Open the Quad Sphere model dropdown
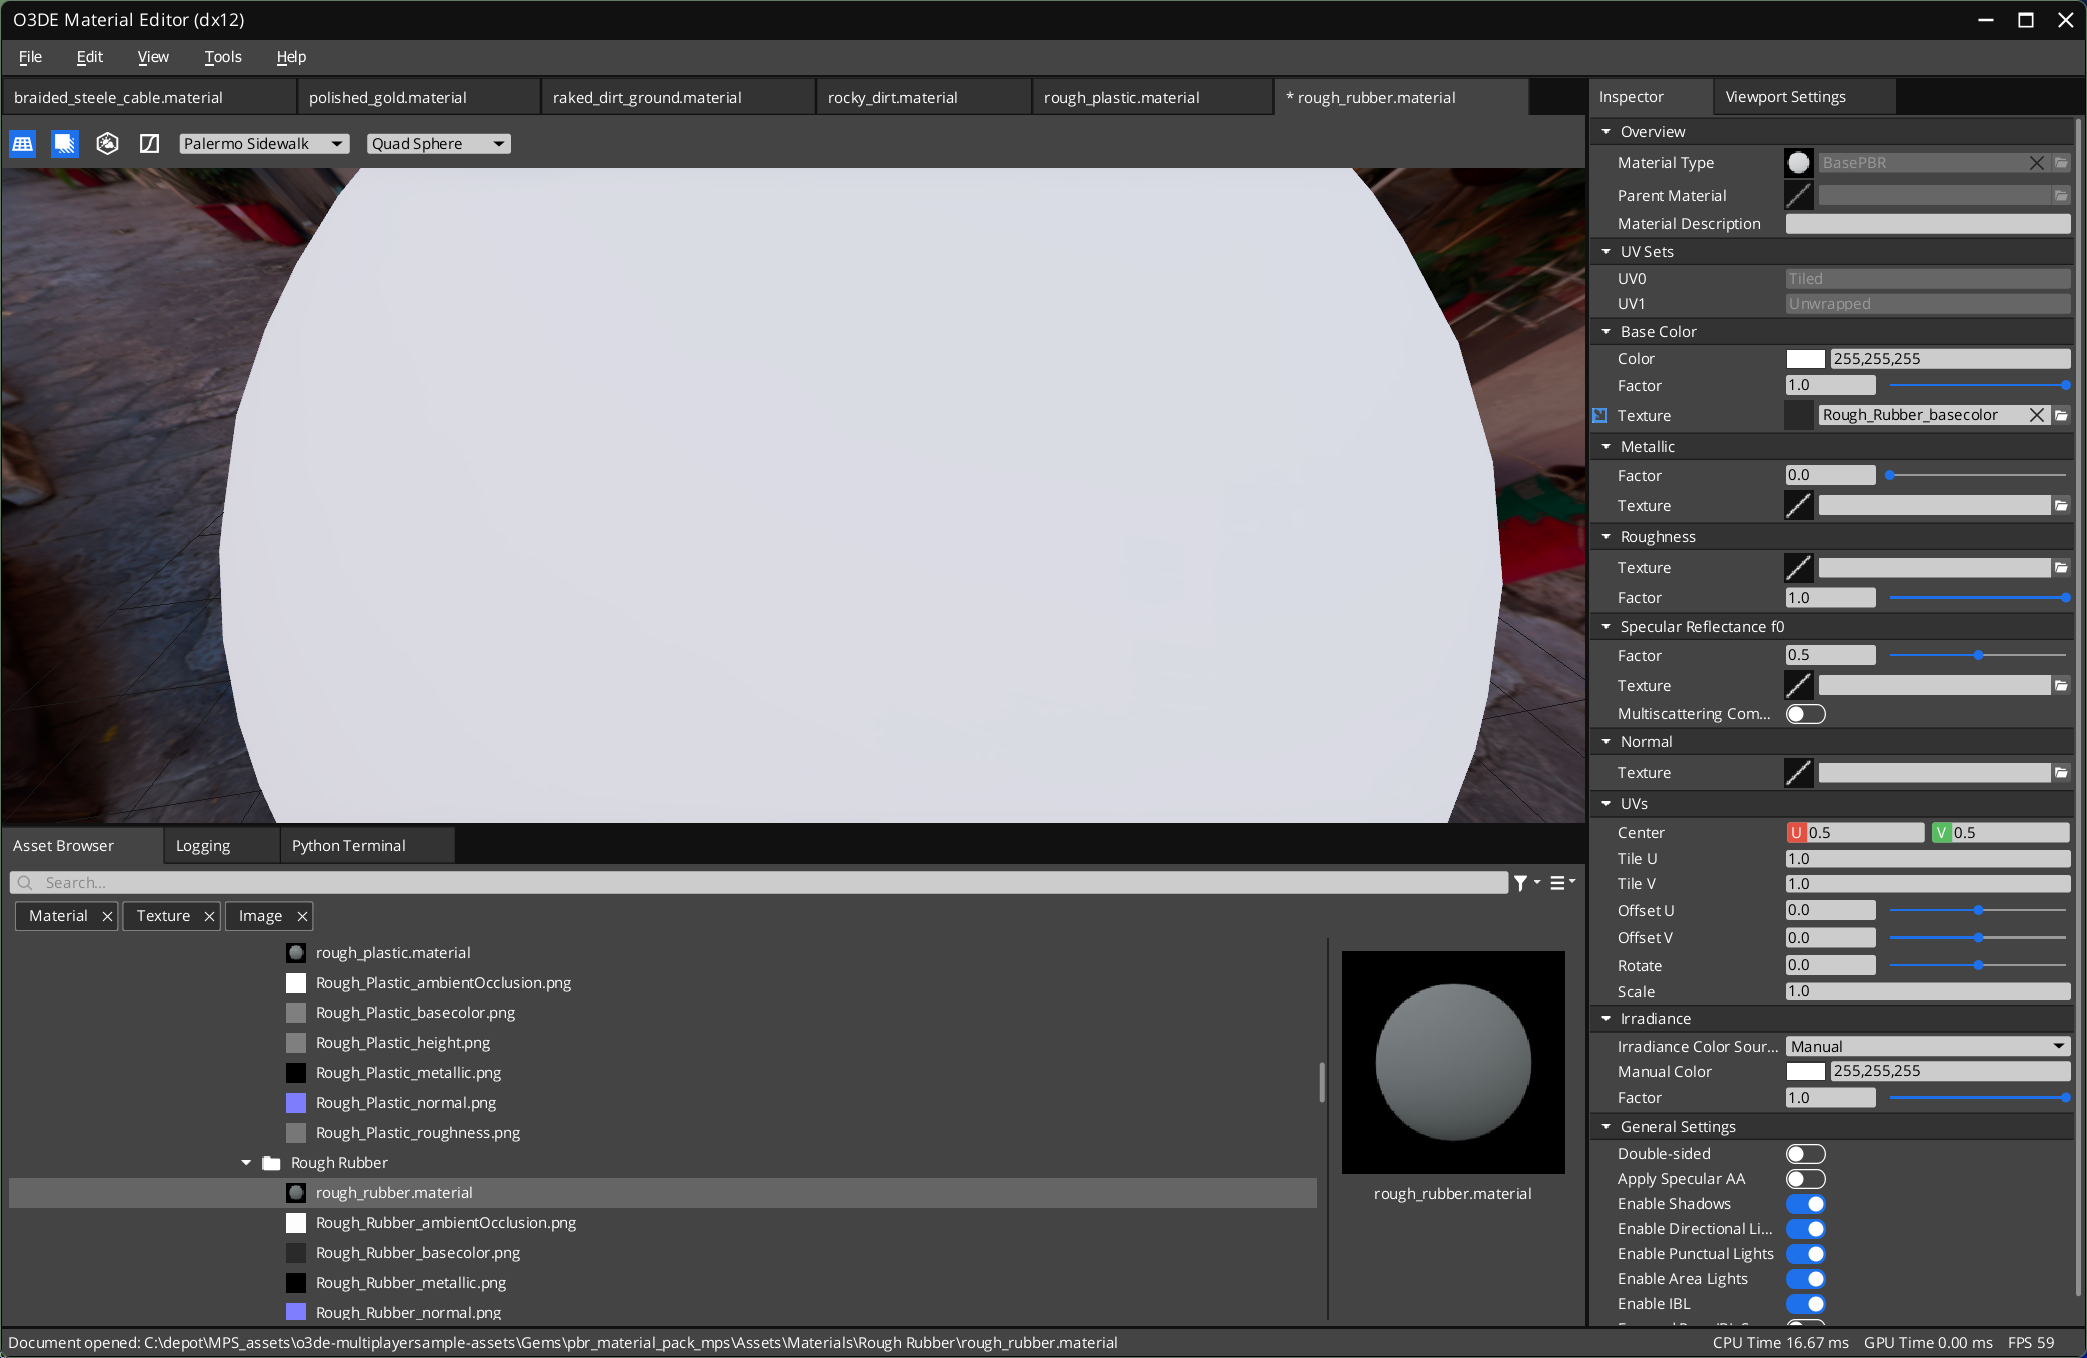Image resolution: width=2087 pixels, height=1358 pixels. [x=437, y=143]
